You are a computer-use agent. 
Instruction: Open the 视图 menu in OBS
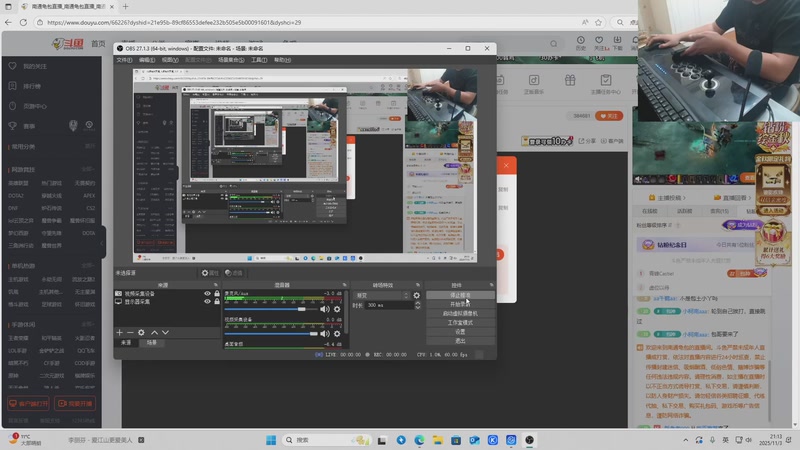click(x=170, y=60)
